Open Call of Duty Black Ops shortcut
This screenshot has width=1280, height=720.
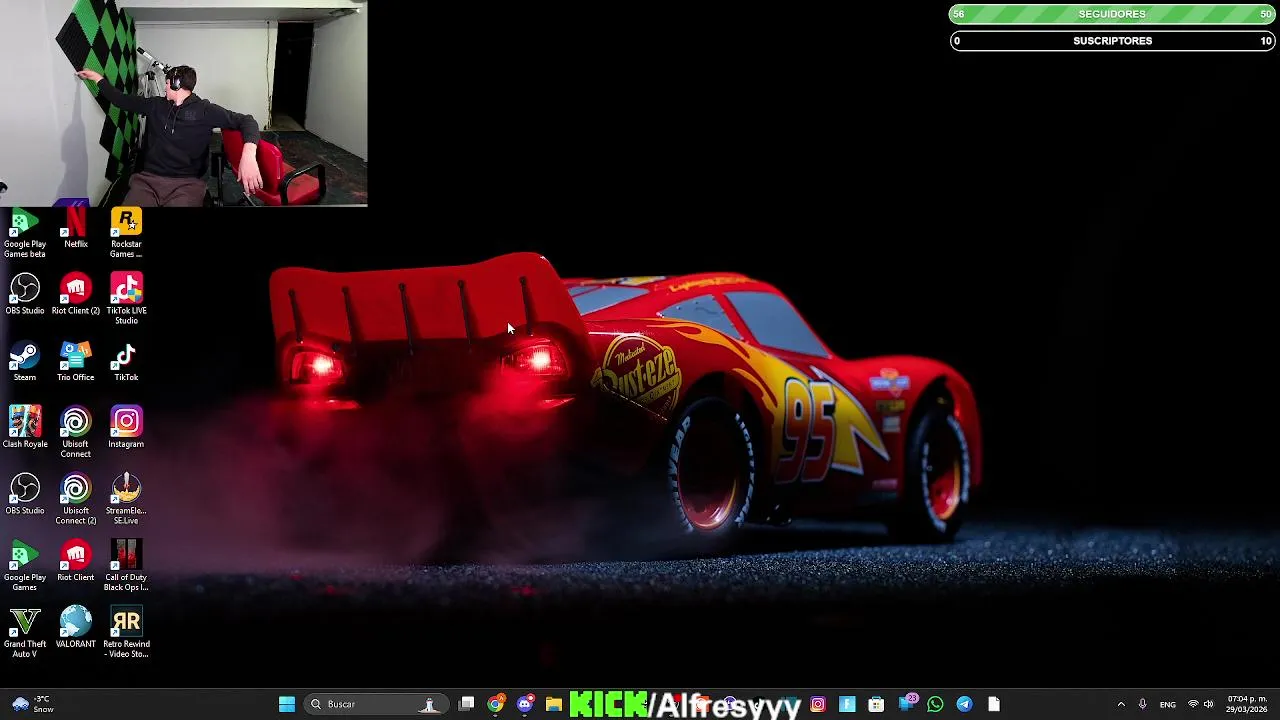[x=126, y=566]
